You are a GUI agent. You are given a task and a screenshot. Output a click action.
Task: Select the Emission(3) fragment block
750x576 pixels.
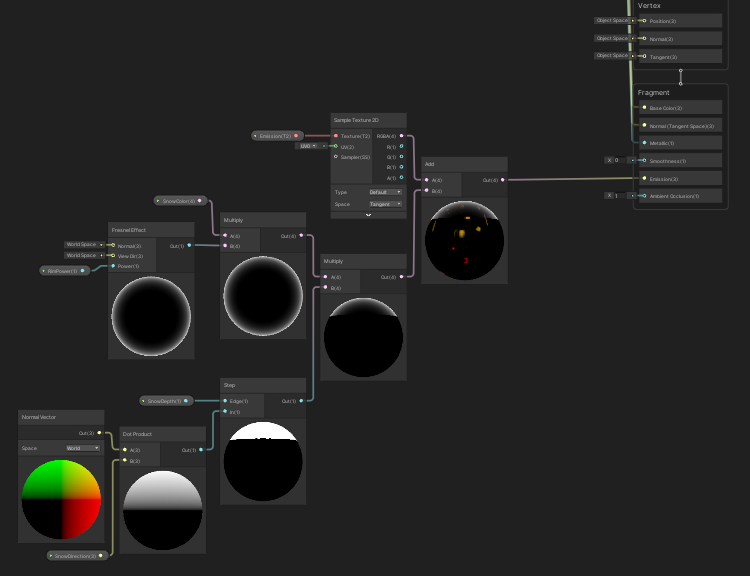click(681, 178)
